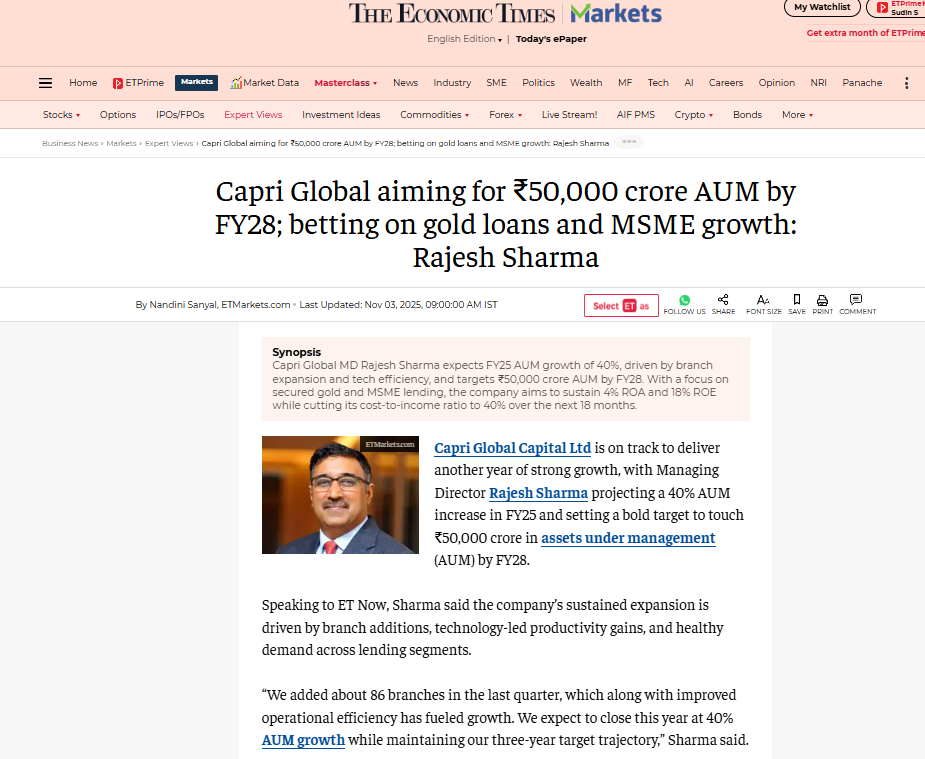Open the Commodities dropdown menu
Image resolution: width=925 pixels, height=759 pixels.
pyautogui.click(x=434, y=115)
